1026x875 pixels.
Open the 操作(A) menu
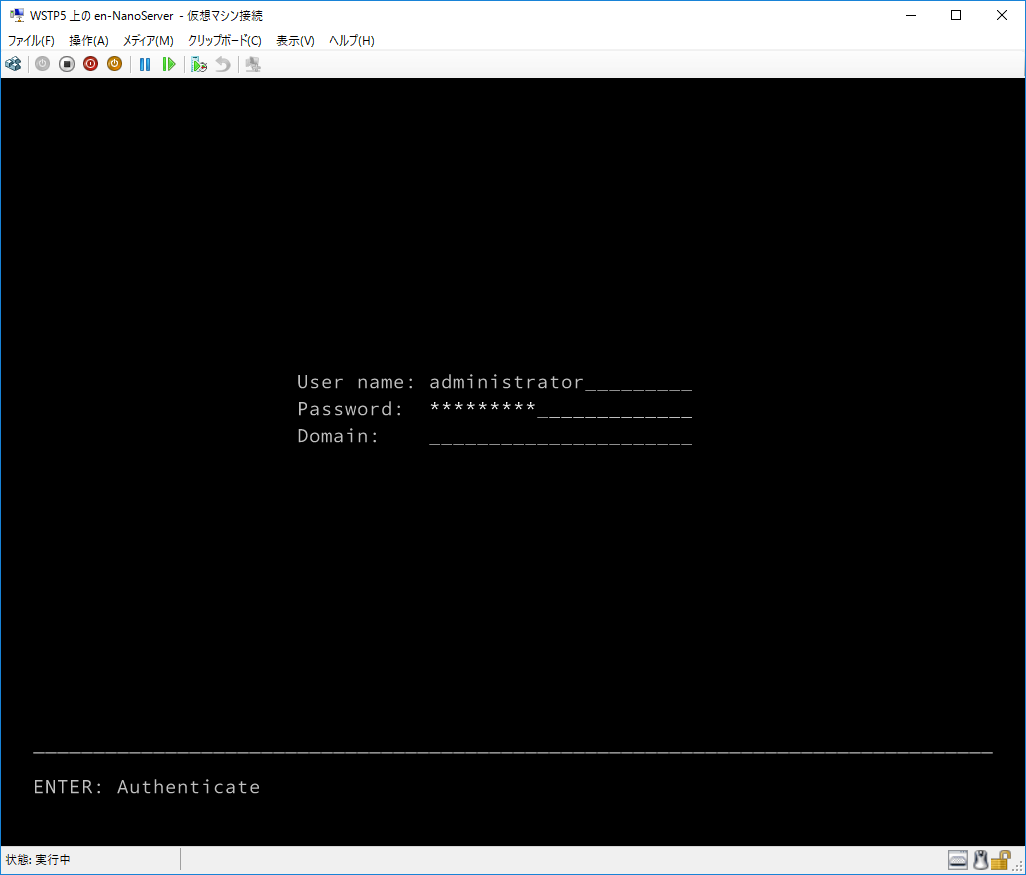click(89, 41)
